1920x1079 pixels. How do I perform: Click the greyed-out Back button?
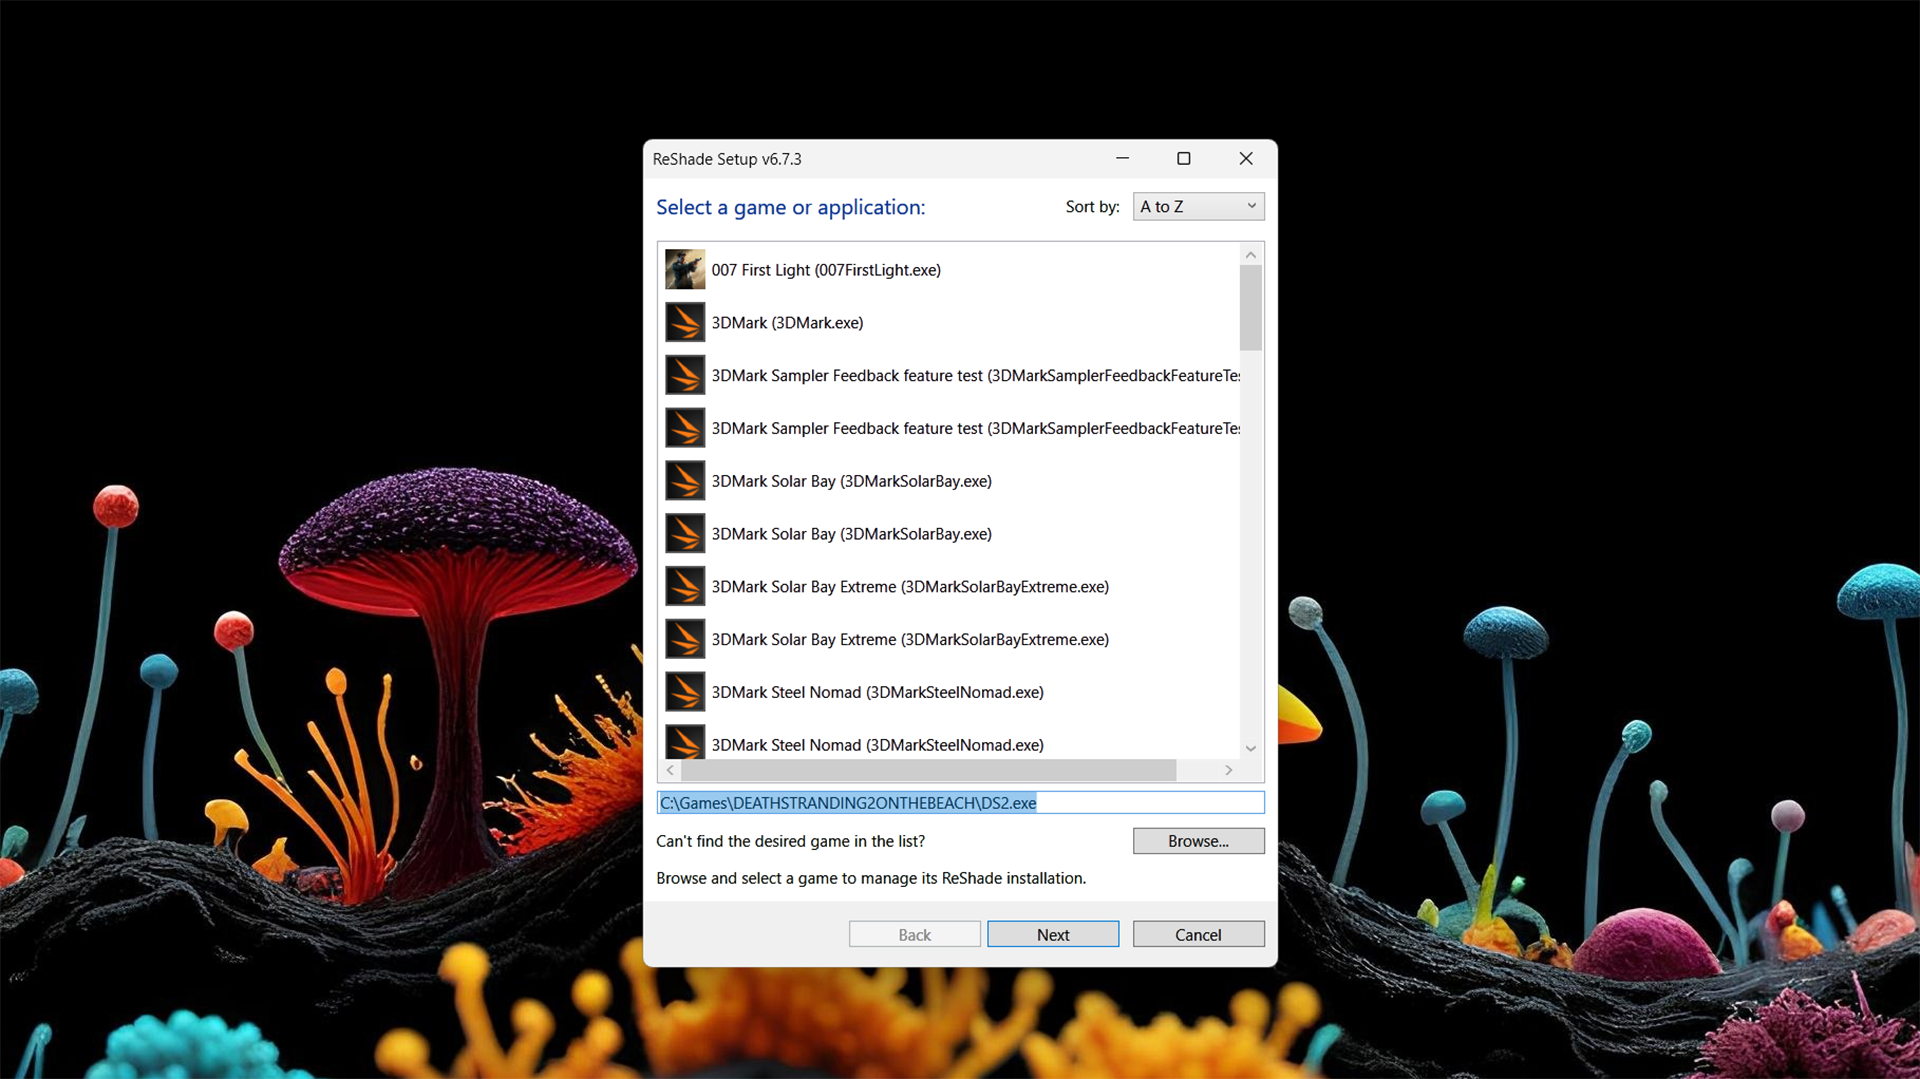(914, 934)
